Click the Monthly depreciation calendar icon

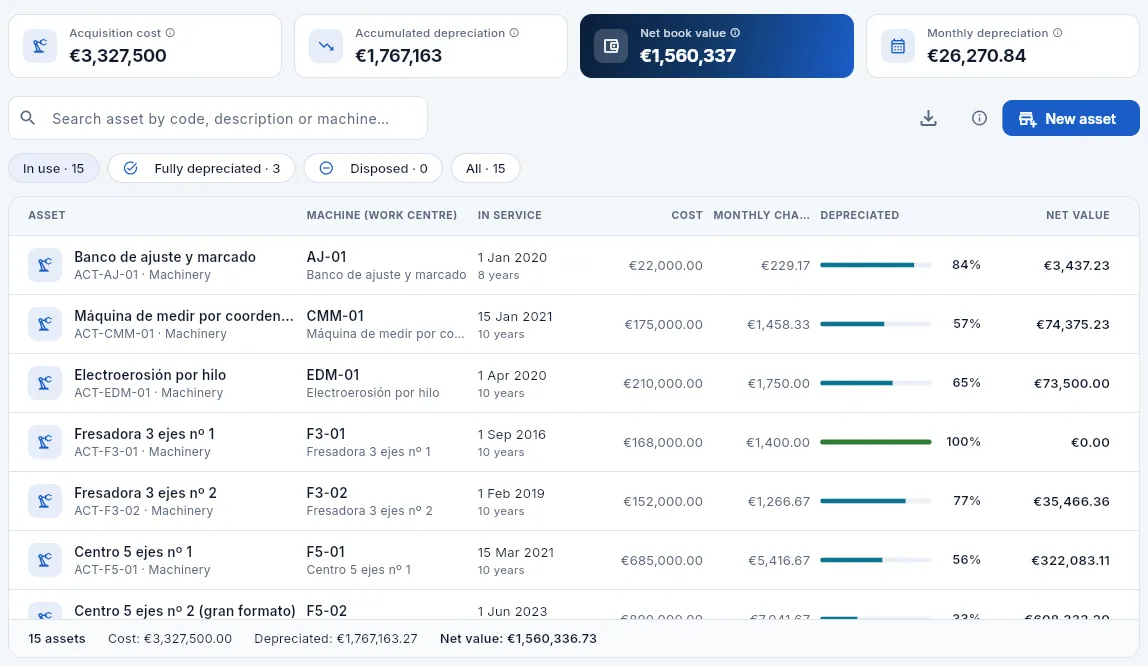[898, 46]
